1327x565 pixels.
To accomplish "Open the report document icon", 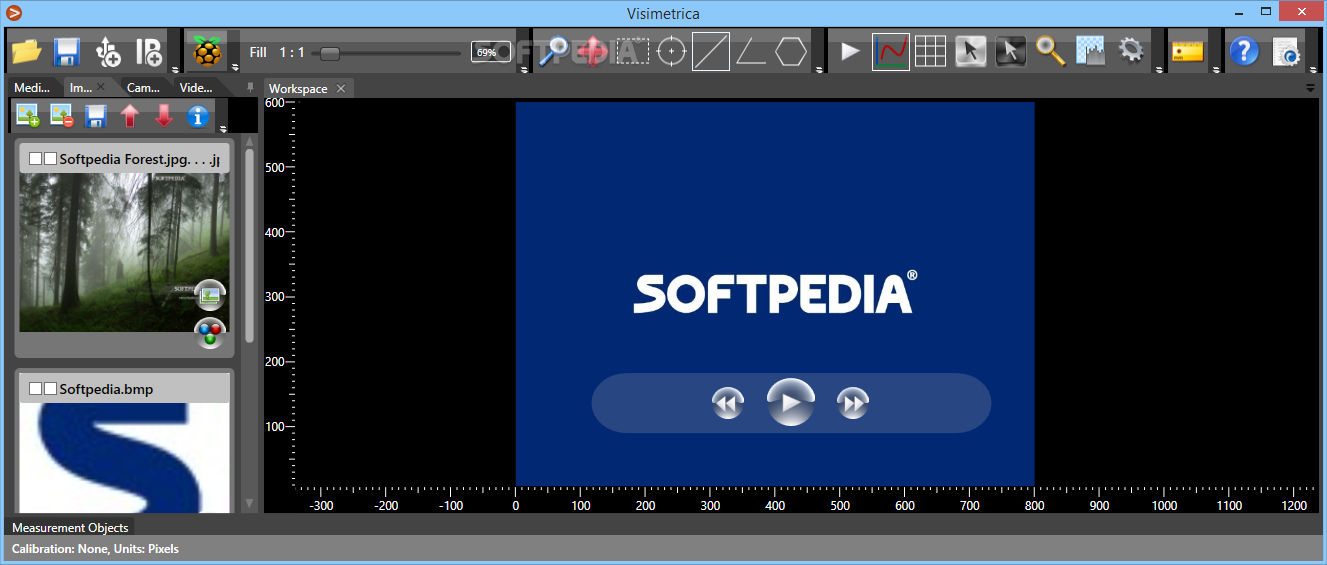I will tap(1285, 51).
